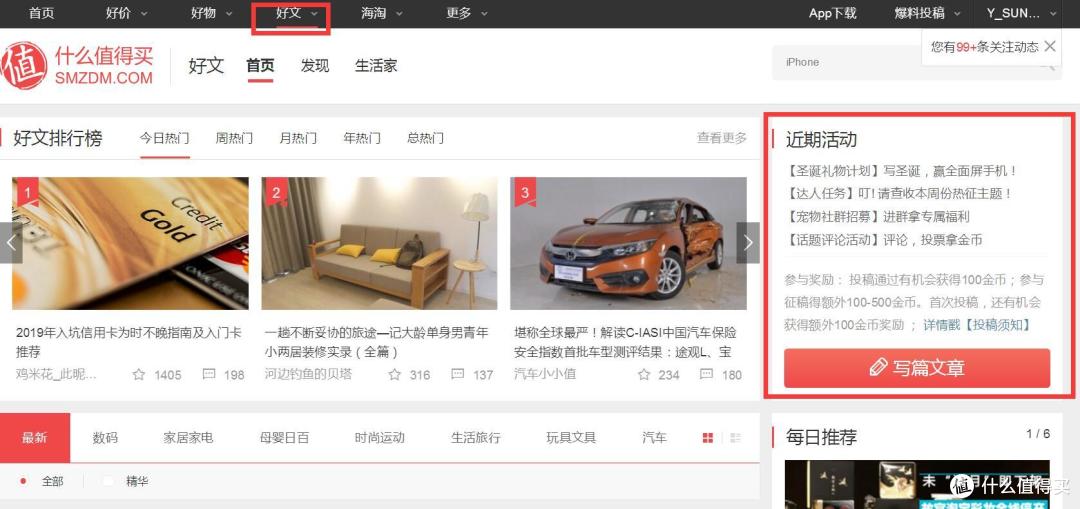Select the 全部 radio filter

[x=23, y=481]
